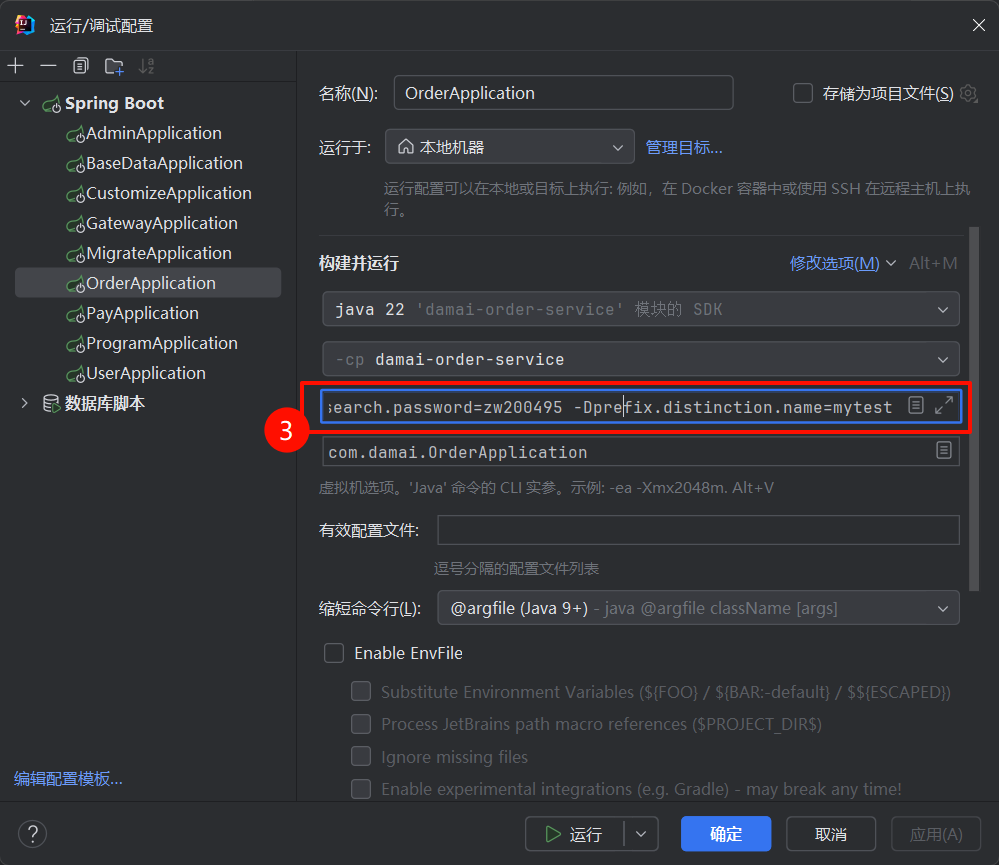Open the 运行于 本地机器 dropdown
The width and height of the screenshot is (999, 865).
click(x=510, y=147)
